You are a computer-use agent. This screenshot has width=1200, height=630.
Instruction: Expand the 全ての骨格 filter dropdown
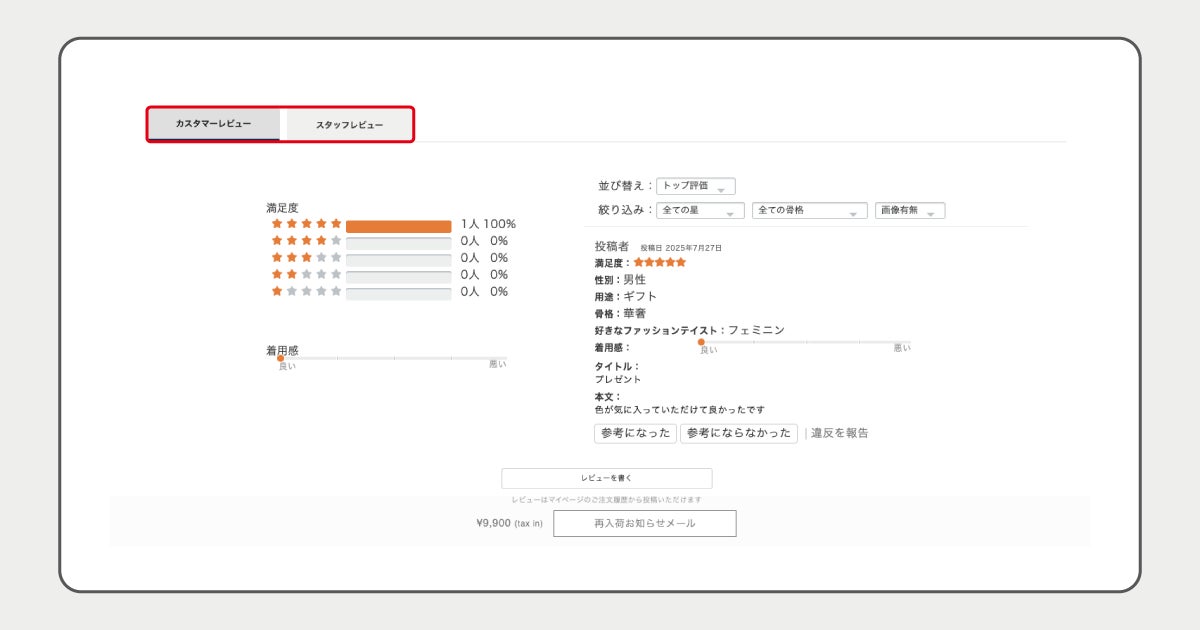coord(809,211)
